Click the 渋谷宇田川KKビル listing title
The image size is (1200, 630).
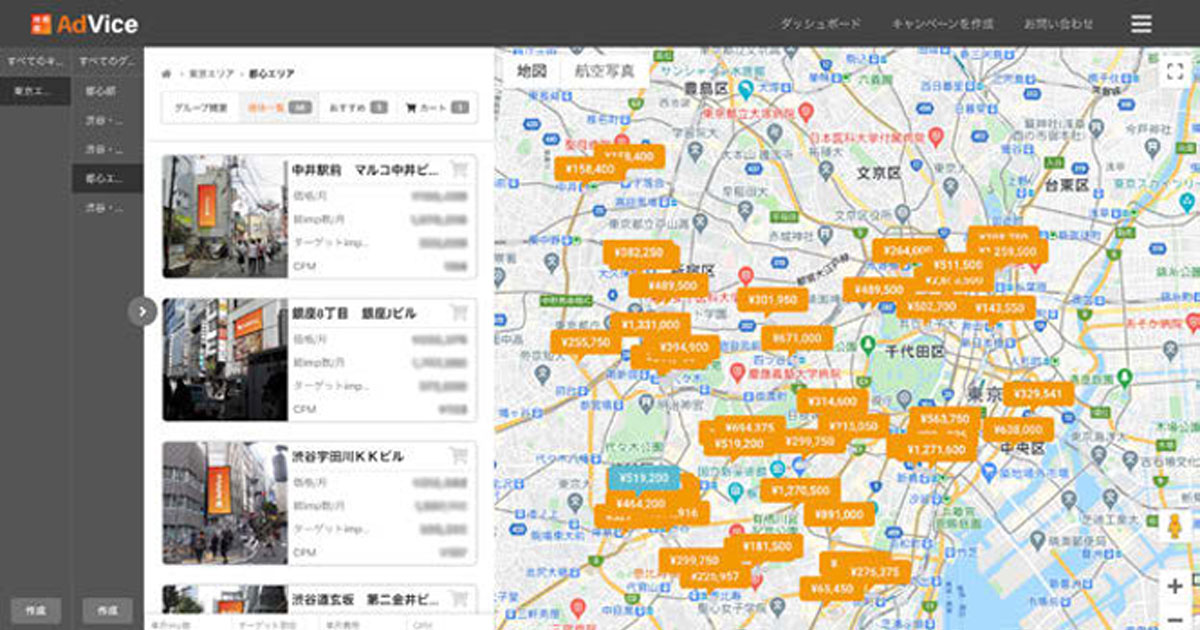[x=348, y=457]
